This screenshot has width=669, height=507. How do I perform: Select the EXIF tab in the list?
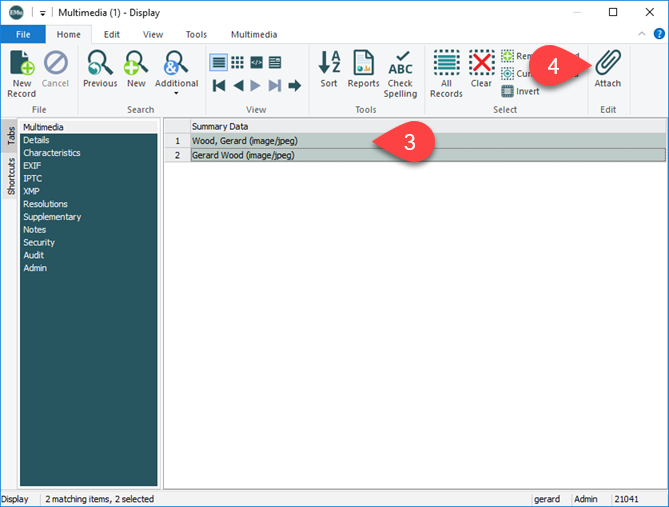[x=32, y=166]
